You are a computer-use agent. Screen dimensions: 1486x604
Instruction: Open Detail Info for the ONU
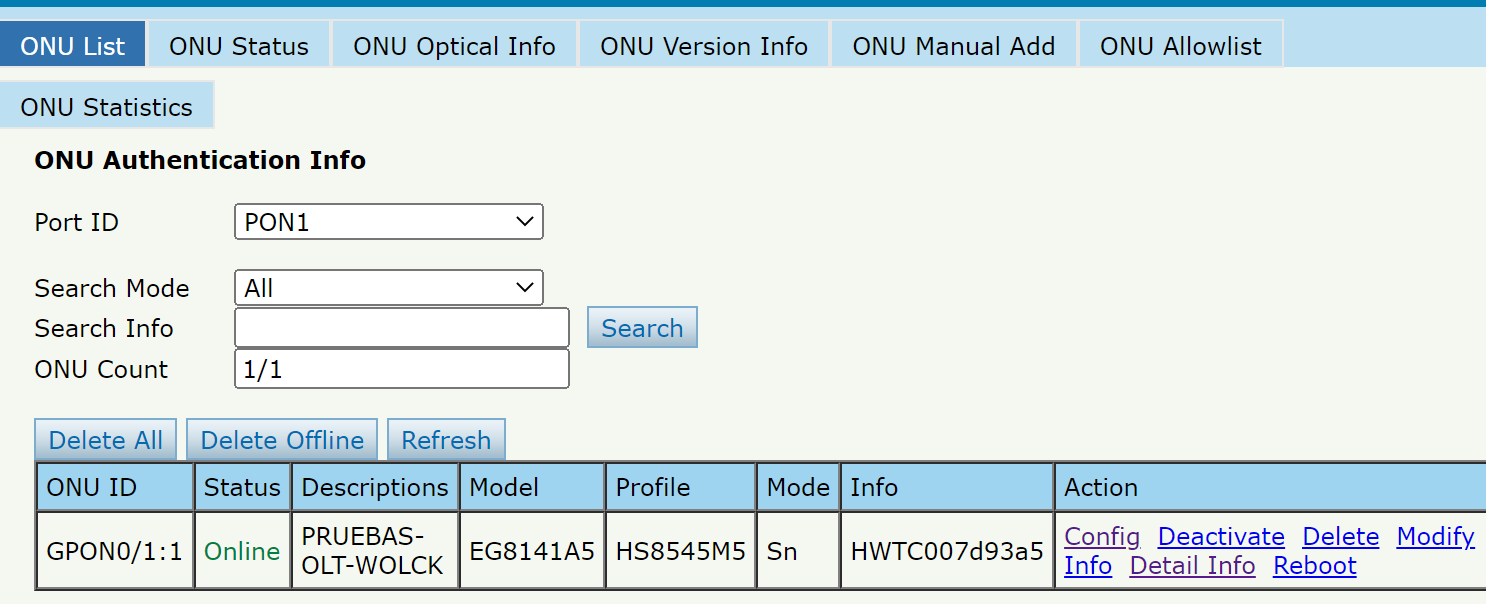pyautogui.click(x=1192, y=566)
